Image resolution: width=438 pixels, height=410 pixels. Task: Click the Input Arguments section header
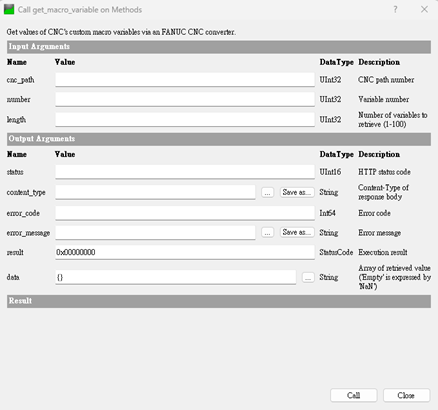[219, 47]
